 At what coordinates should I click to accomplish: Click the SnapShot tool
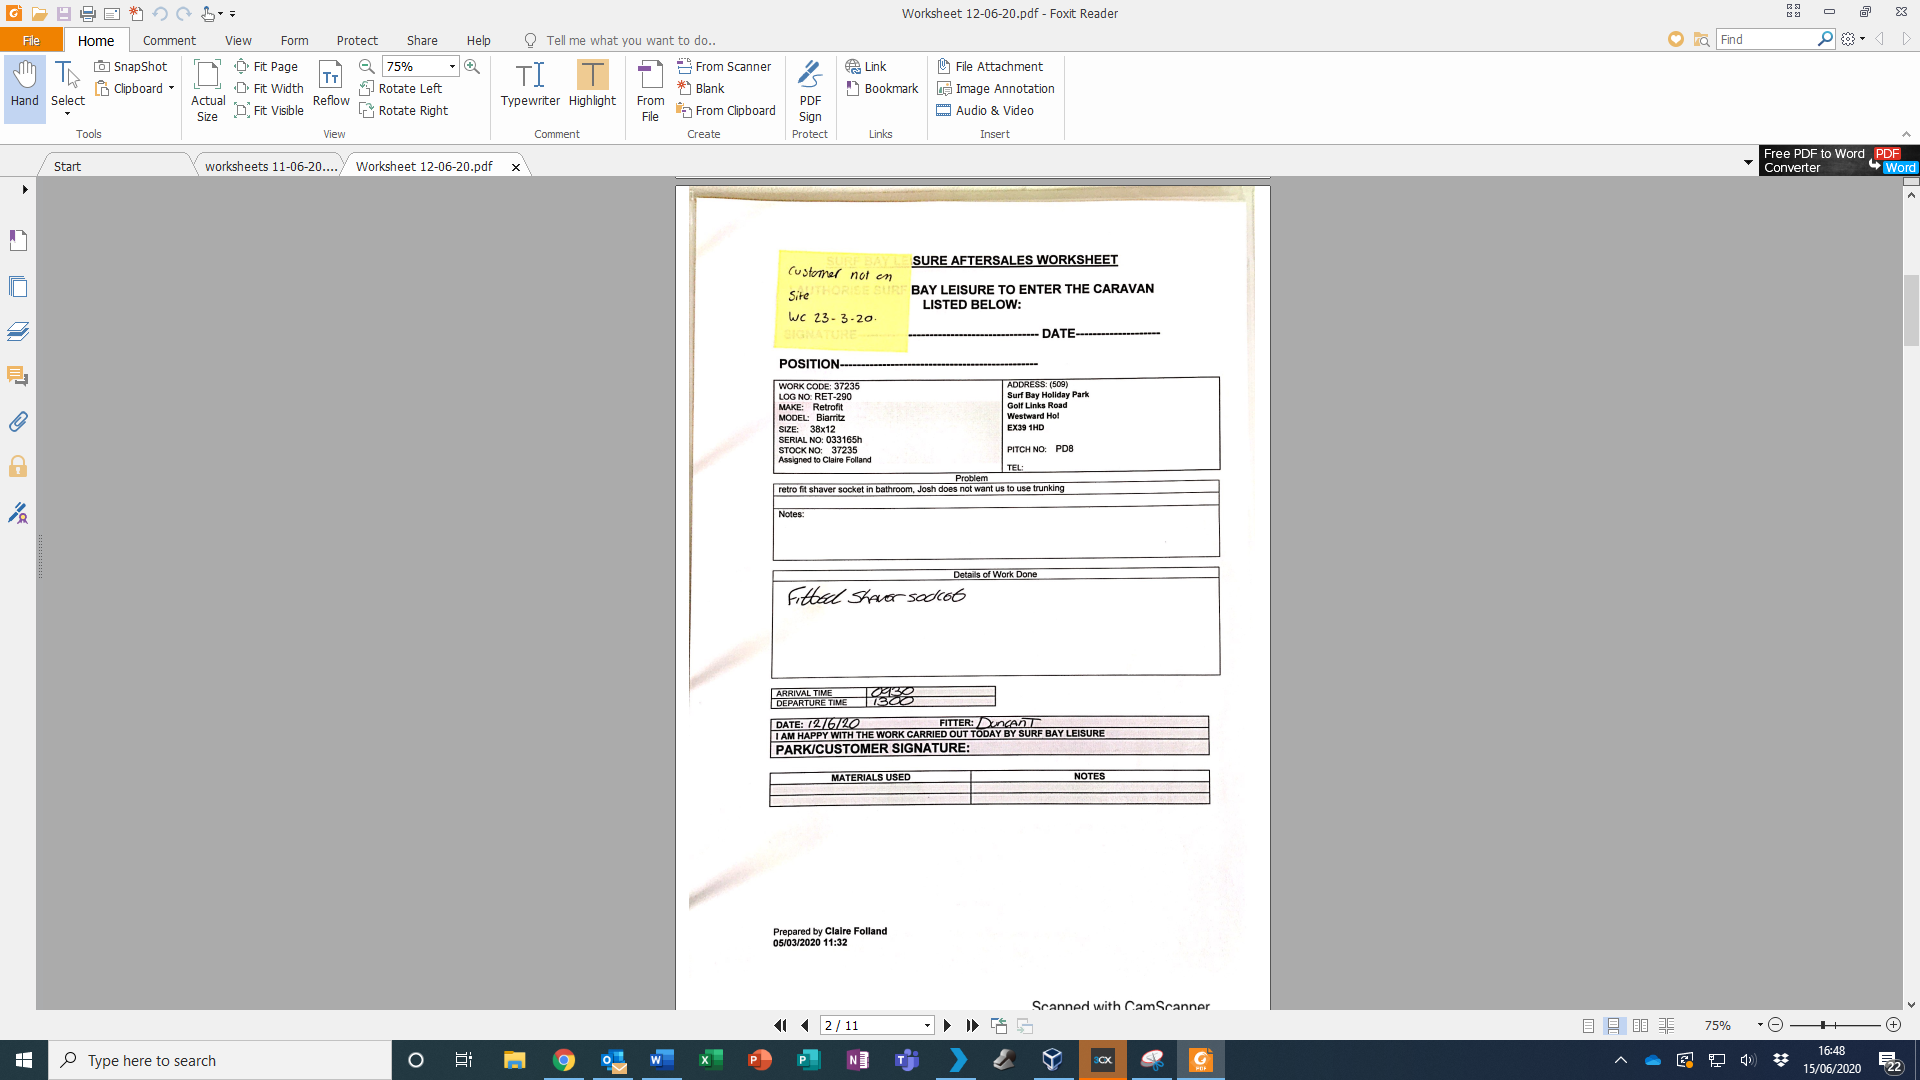[x=131, y=66]
